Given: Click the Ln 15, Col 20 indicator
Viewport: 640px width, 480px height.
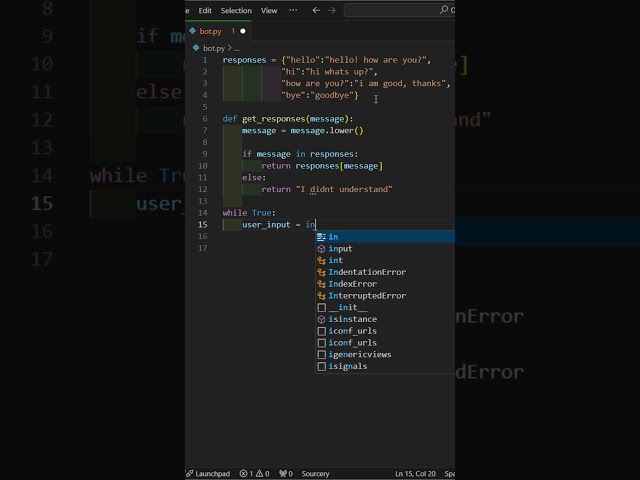Looking at the screenshot, I should point(415,473).
